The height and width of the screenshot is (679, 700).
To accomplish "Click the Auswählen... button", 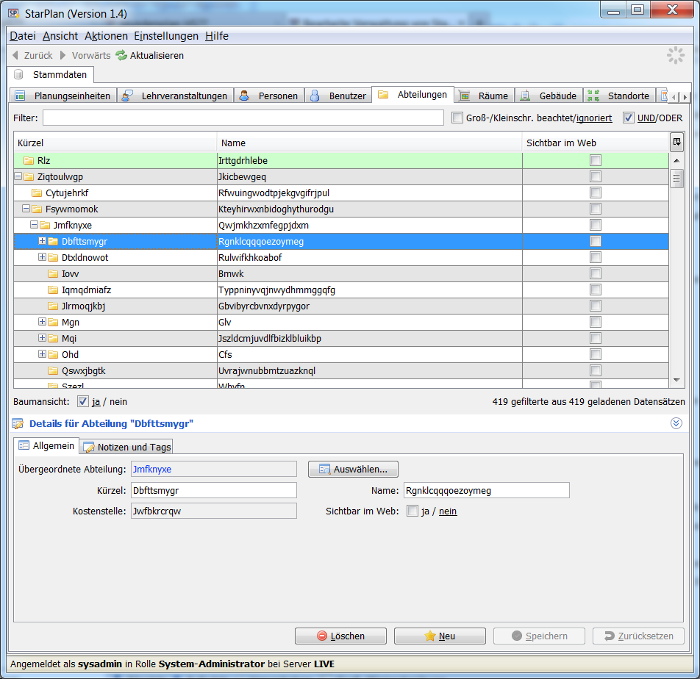I will 353,469.
